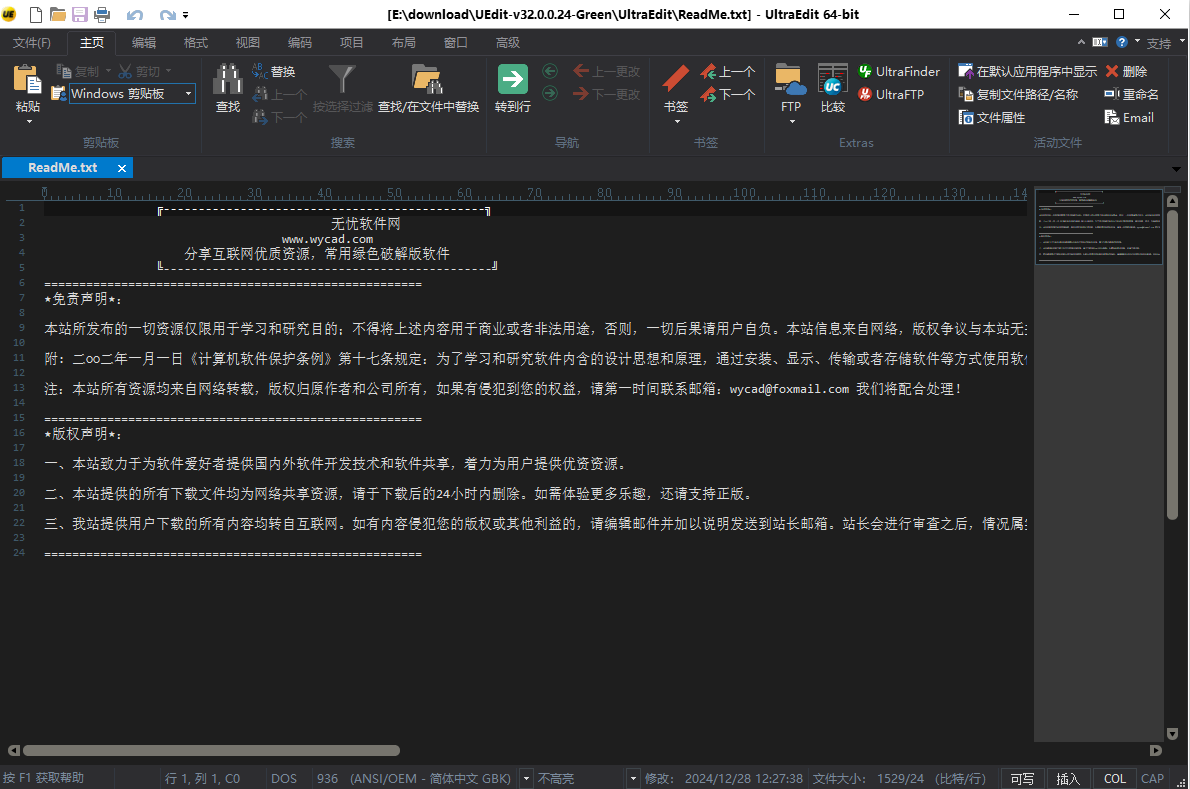Open 文件属性 (file properties)
Viewport: 1190px width, 789px height.
tap(998, 117)
